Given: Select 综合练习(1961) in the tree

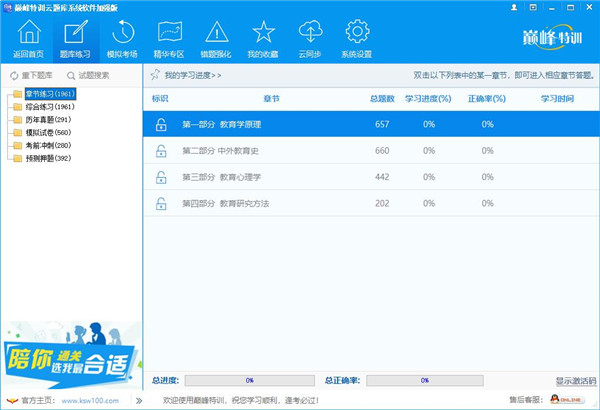Looking at the screenshot, I should point(50,107).
